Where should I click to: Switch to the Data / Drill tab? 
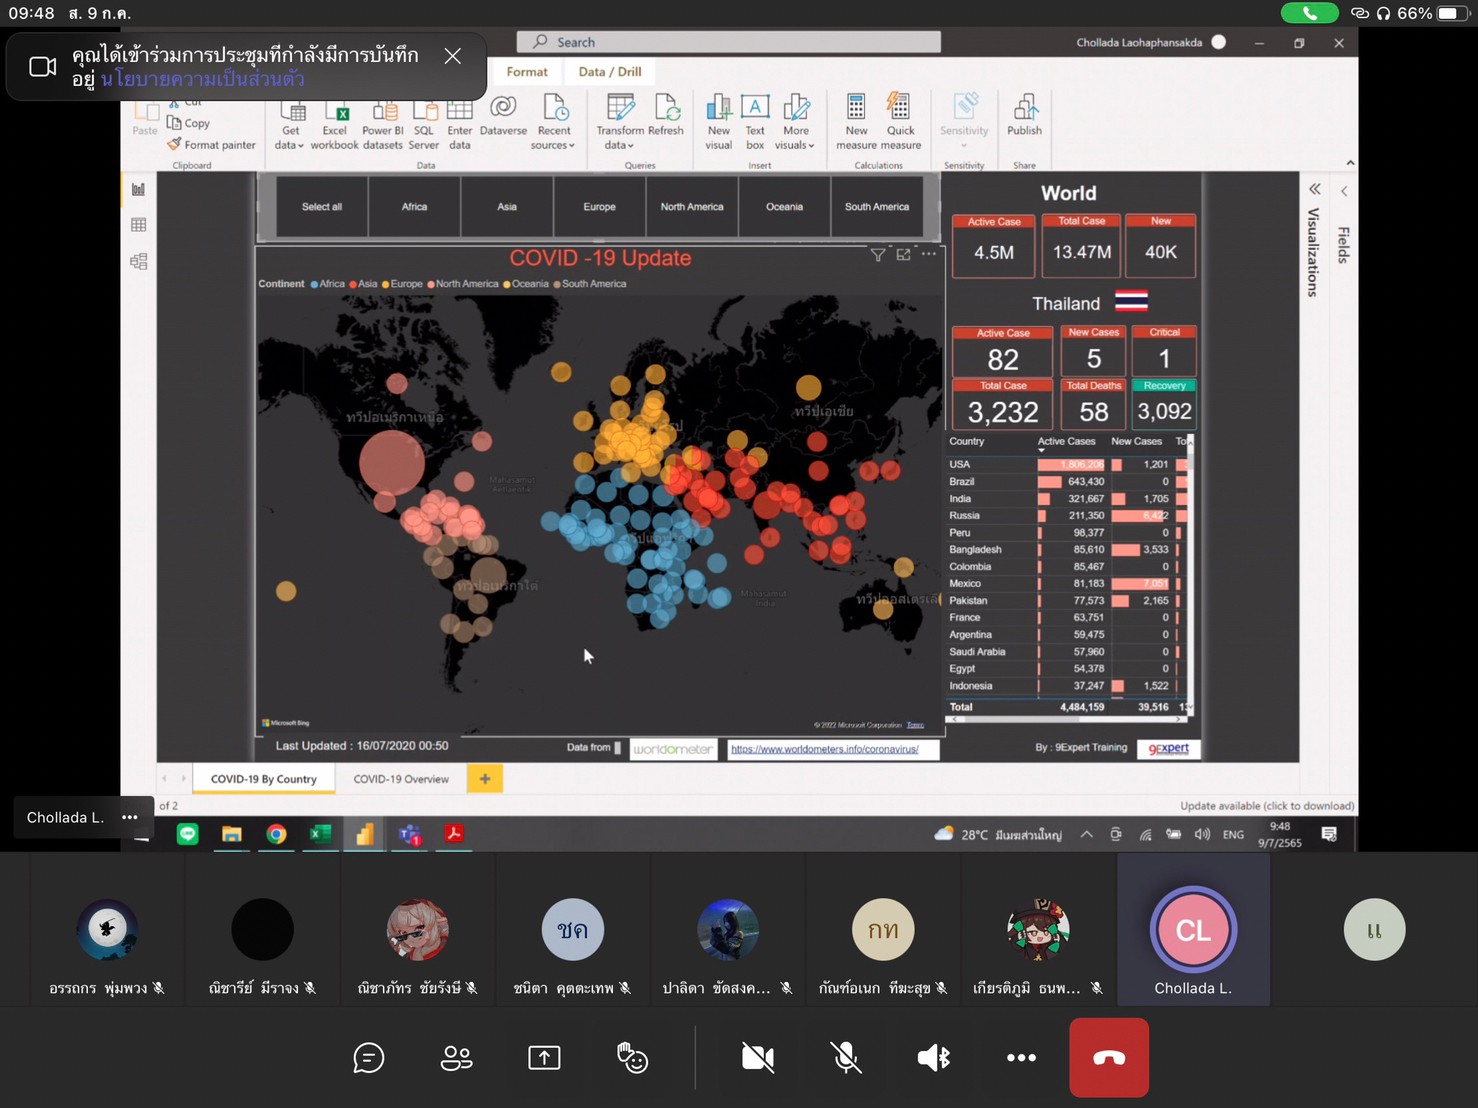[610, 72]
